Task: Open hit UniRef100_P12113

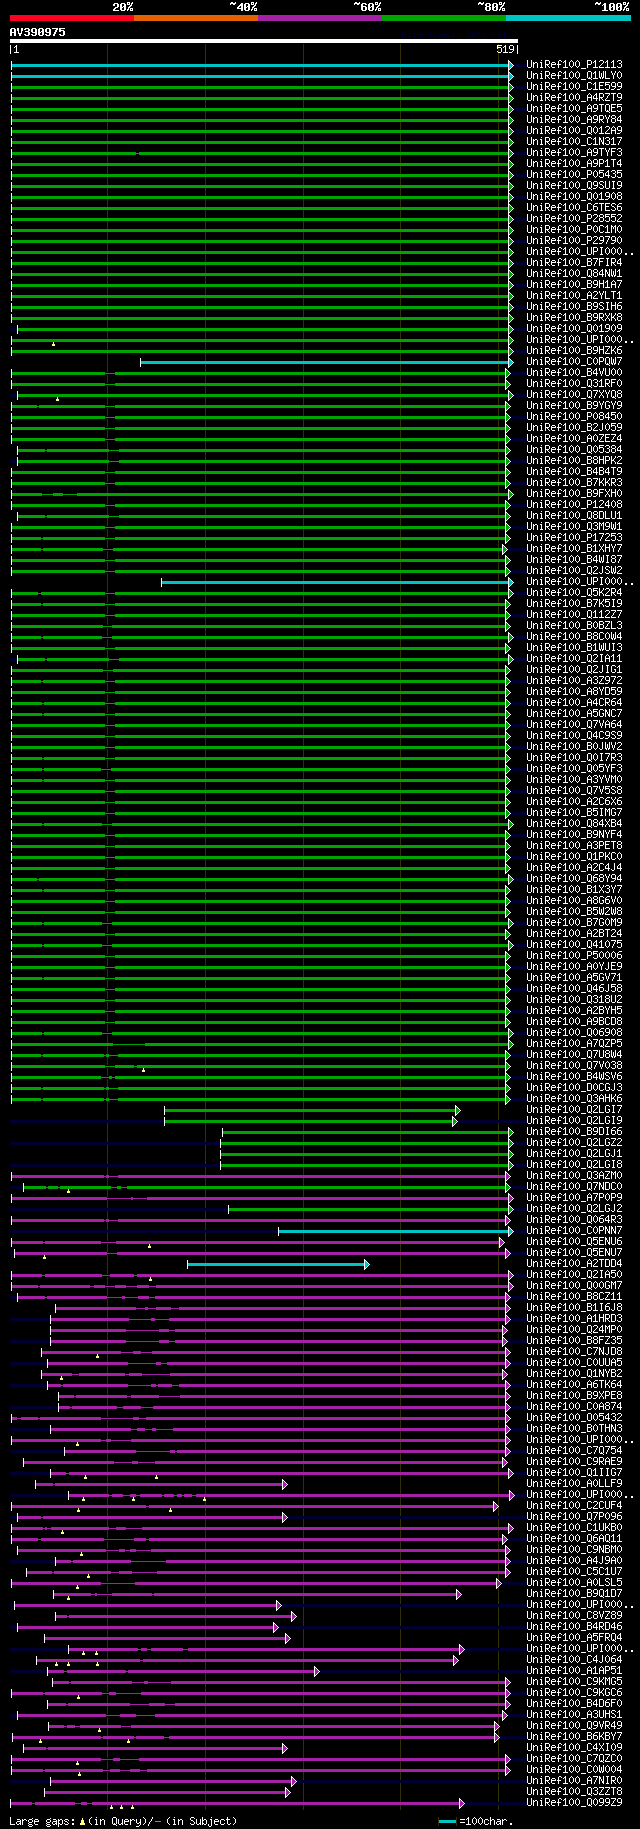Action: [574, 65]
